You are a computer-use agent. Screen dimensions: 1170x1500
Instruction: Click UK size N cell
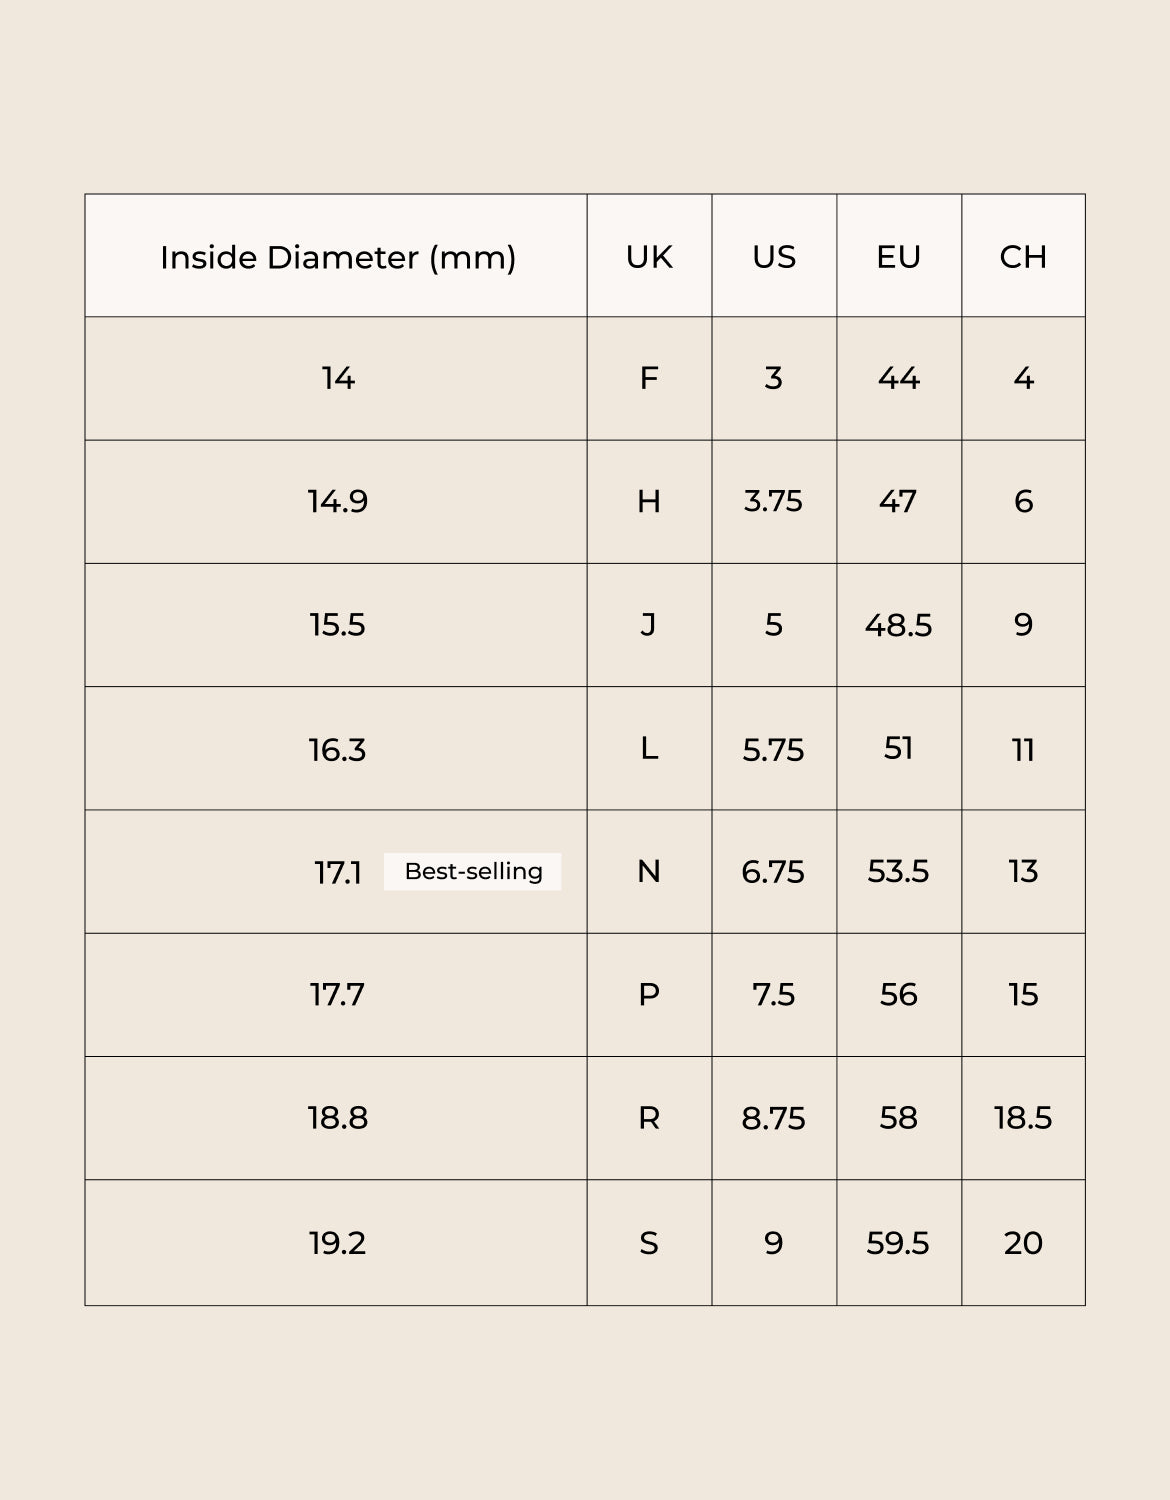pos(649,872)
